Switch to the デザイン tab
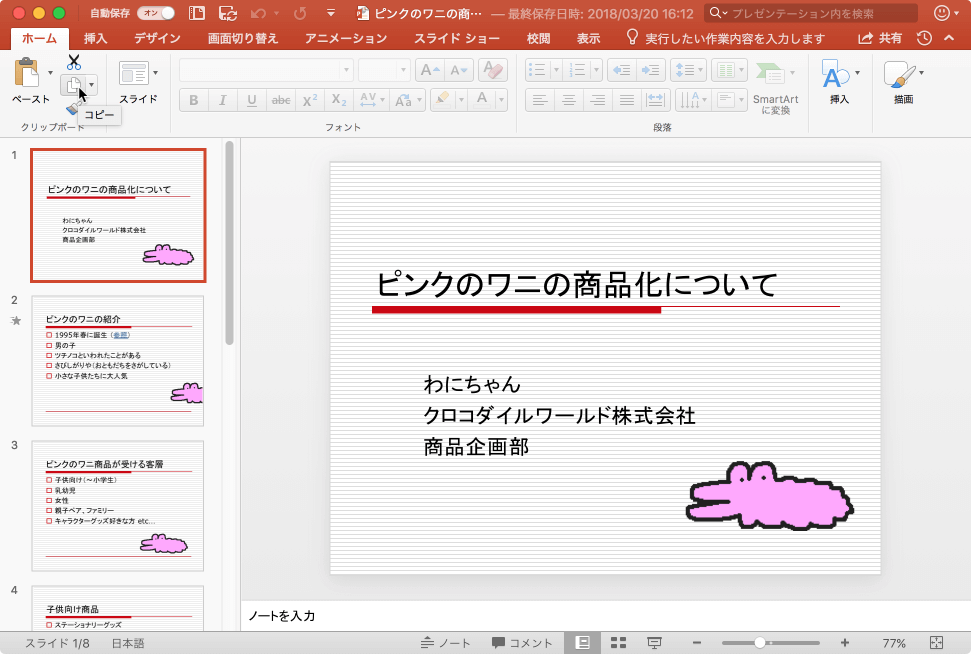971x654 pixels. 157,38
